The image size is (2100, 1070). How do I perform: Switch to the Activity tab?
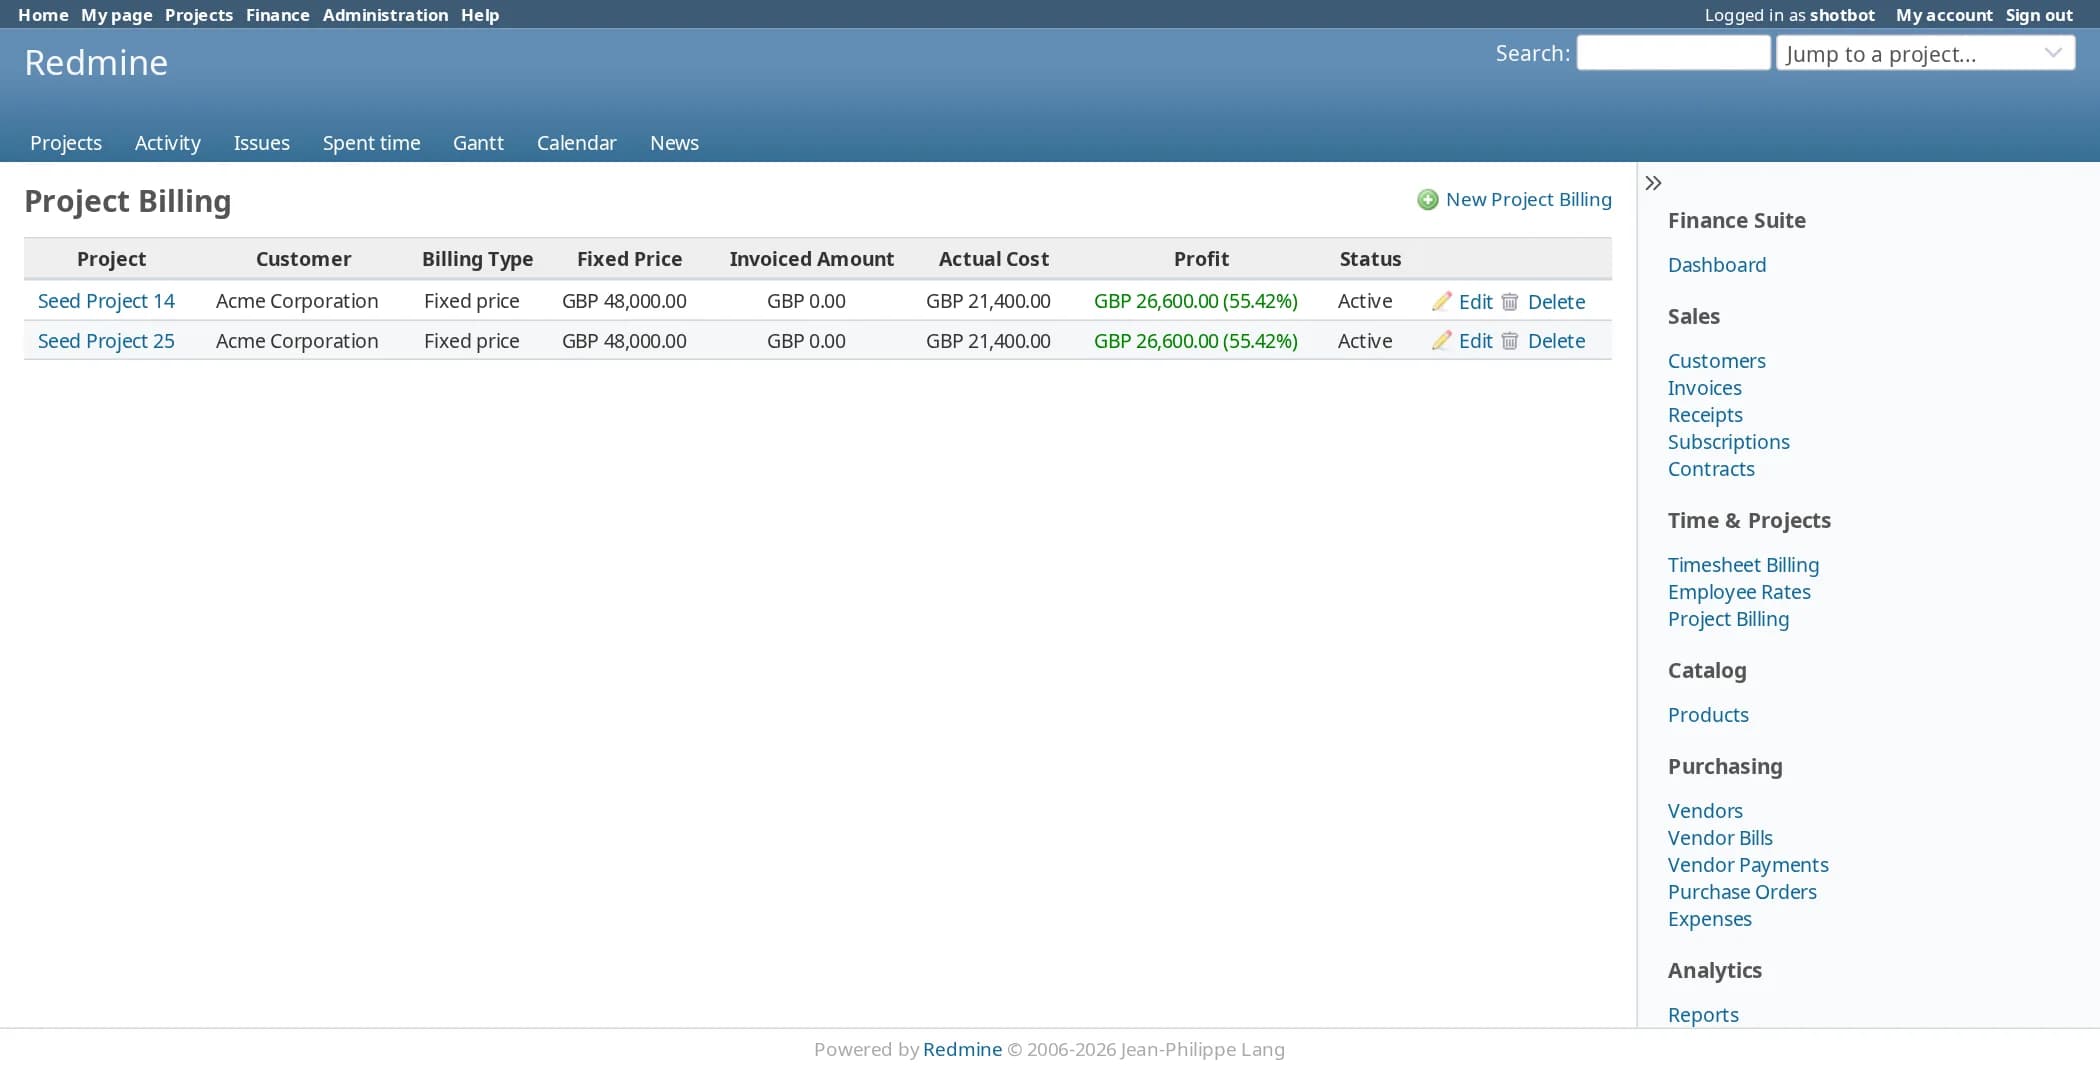pos(168,143)
